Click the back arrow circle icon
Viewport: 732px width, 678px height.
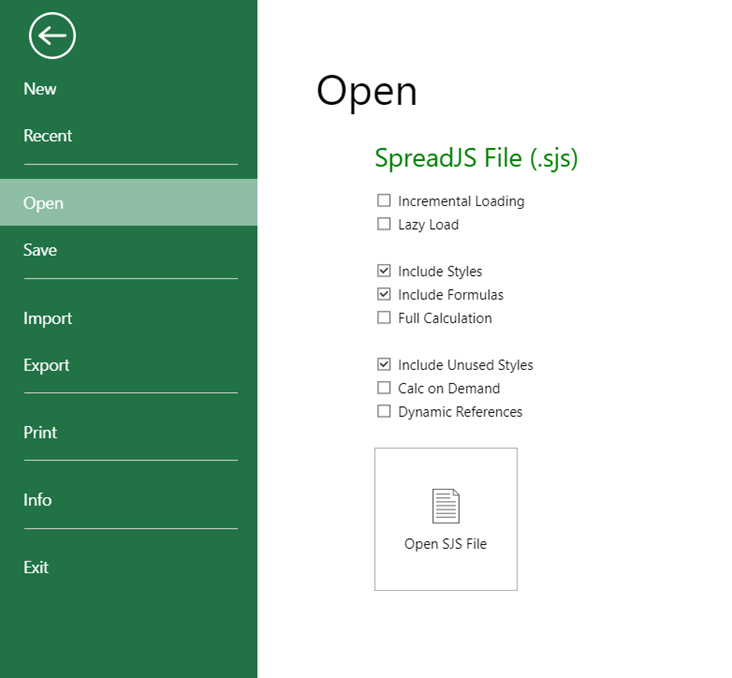52,37
